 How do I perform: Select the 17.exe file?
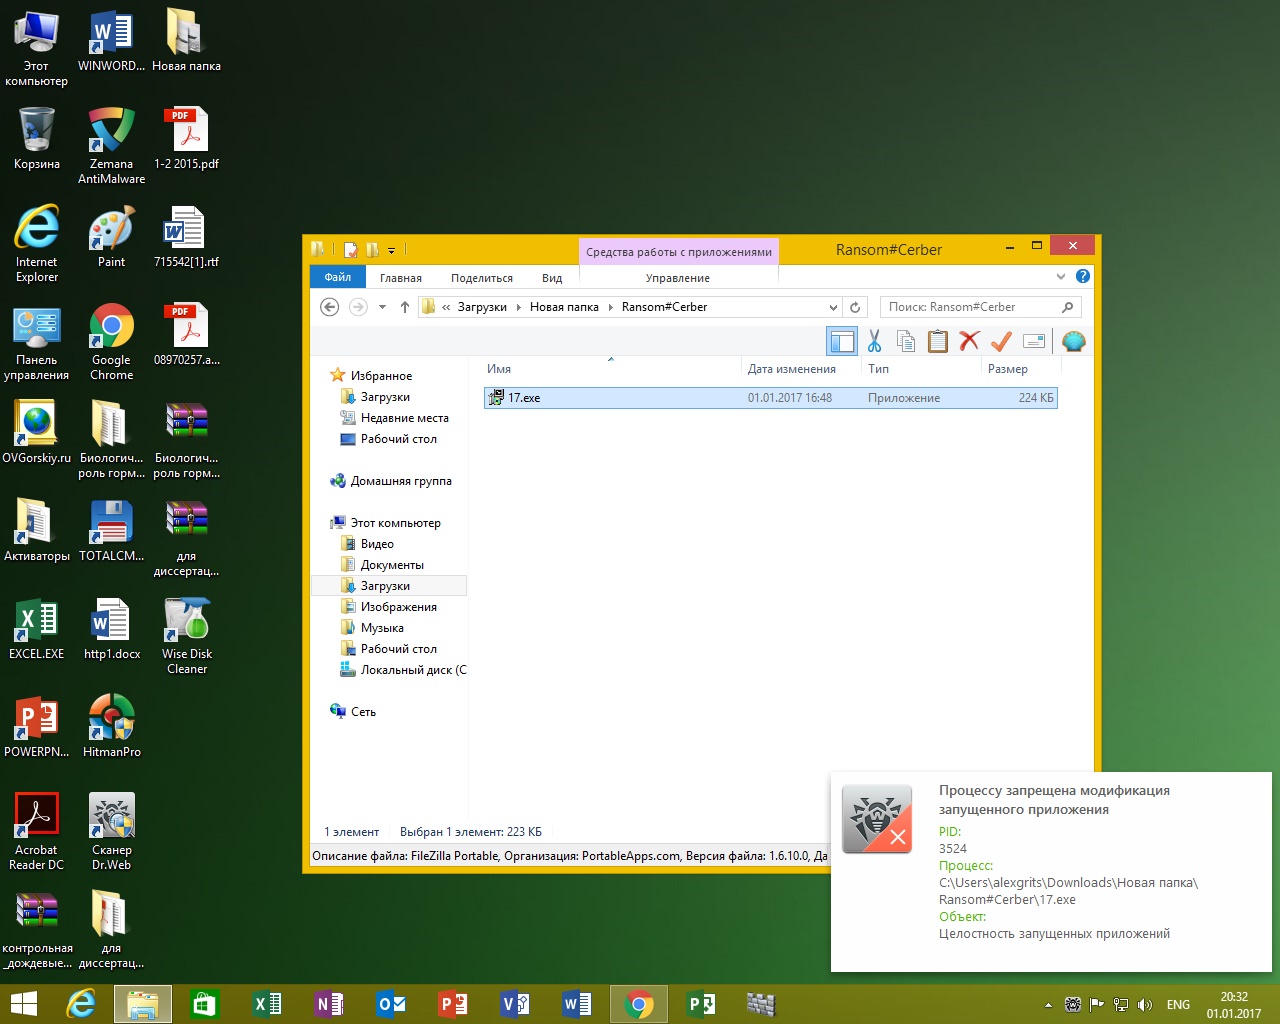tap(524, 398)
